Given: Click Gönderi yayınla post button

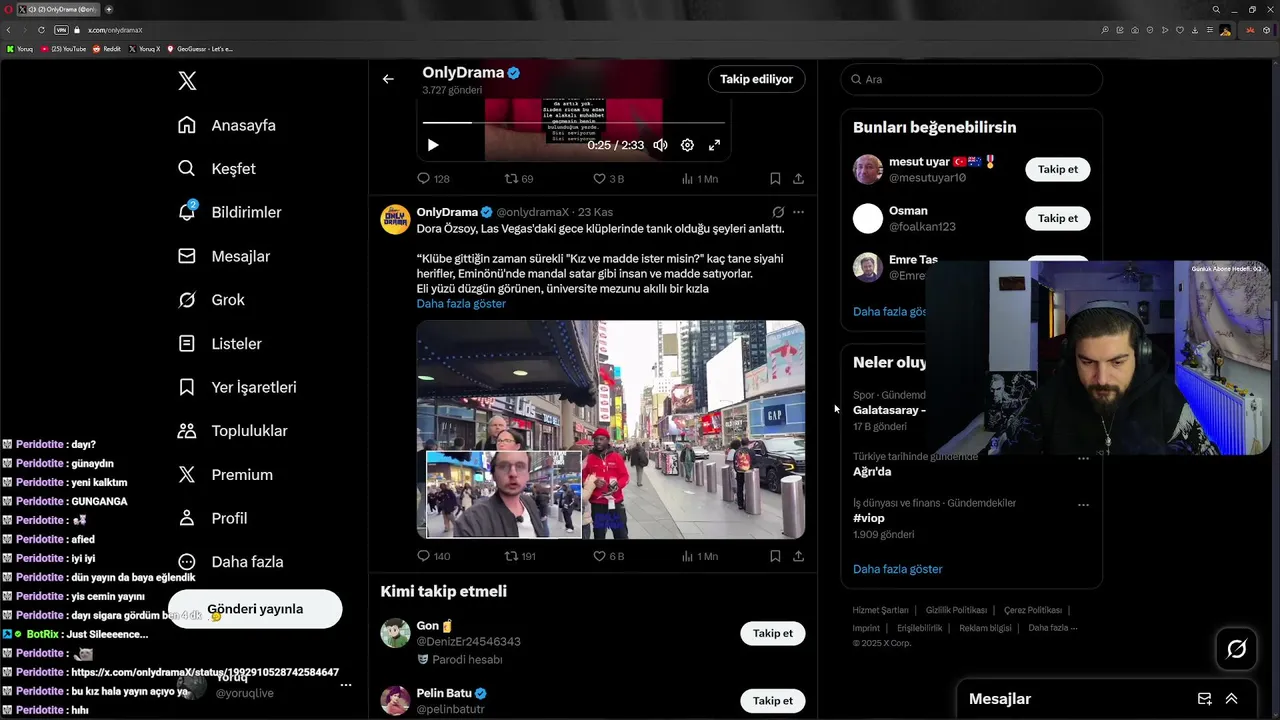Looking at the screenshot, I should [255, 609].
